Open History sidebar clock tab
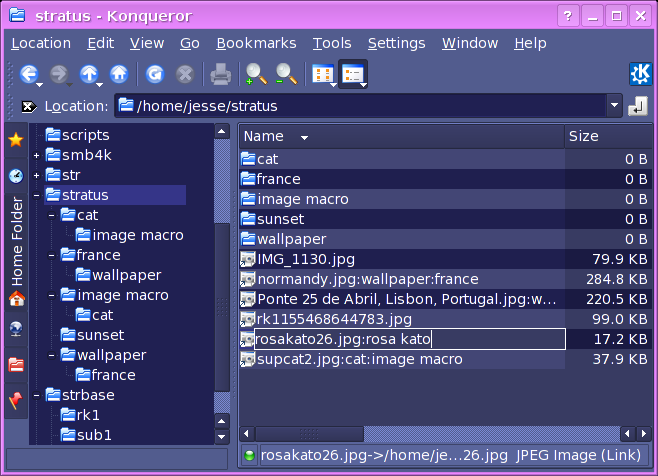658x476 pixels. [16, 176]
